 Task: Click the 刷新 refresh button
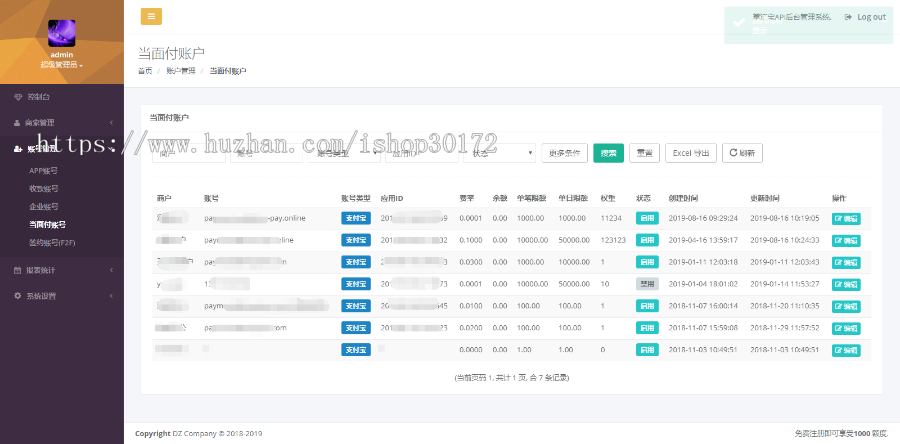click(x=742, y=153)
